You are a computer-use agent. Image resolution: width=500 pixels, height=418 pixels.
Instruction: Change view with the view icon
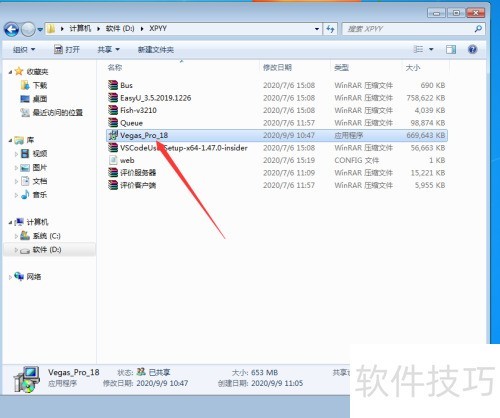[x=418, y=50]
